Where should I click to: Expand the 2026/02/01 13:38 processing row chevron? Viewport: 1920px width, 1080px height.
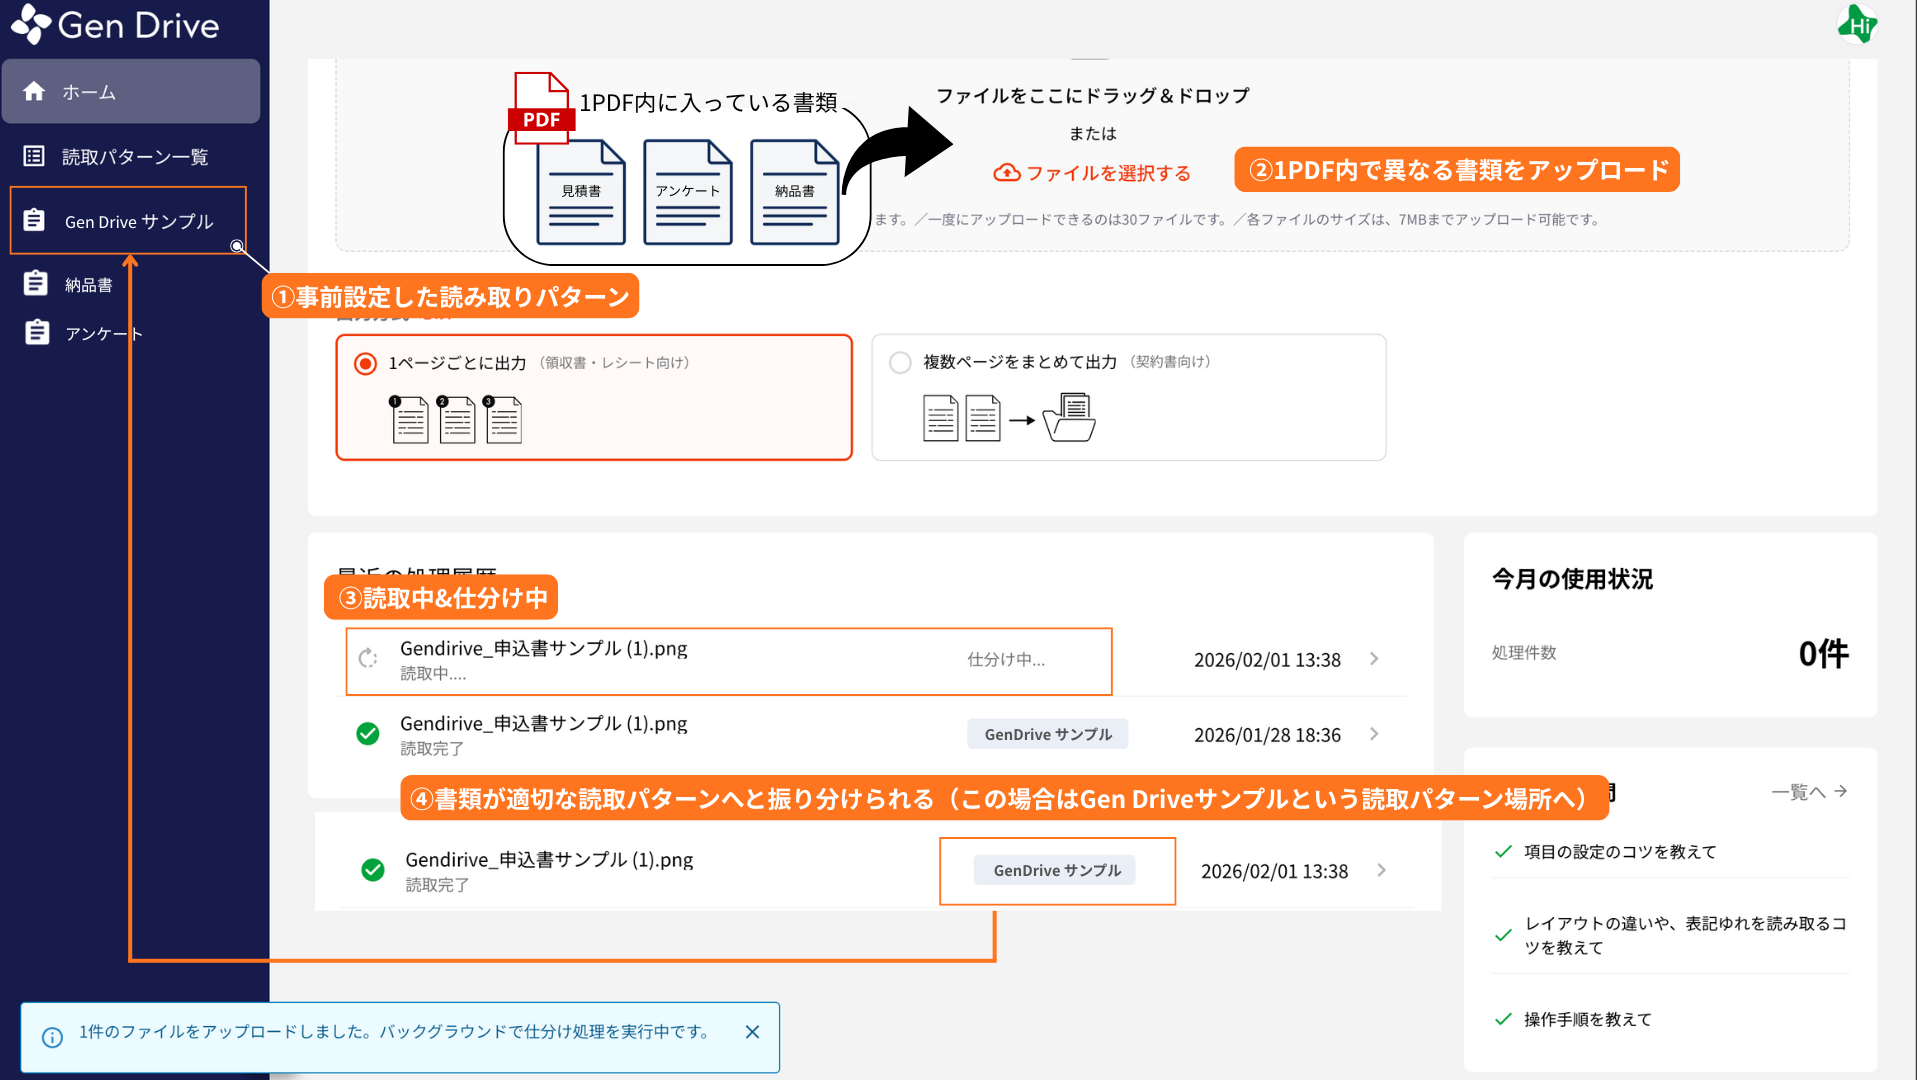tap(1374, 659)
